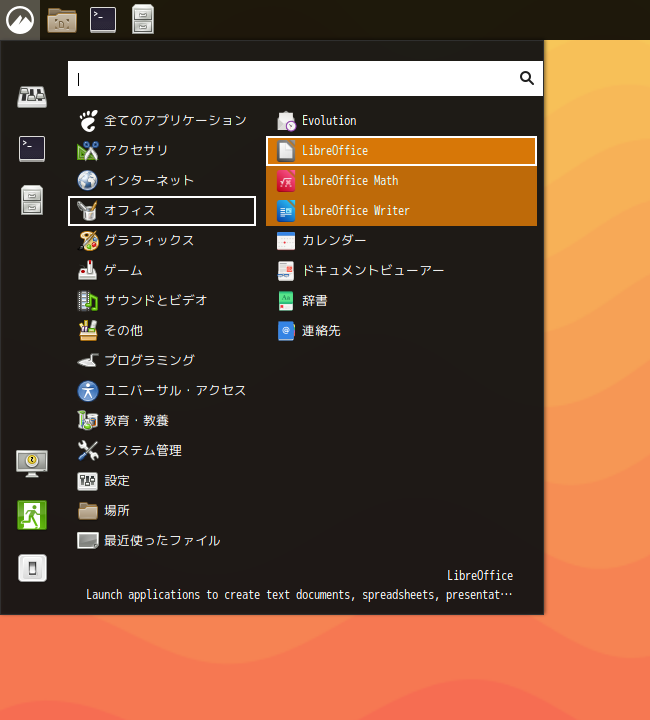650x720 pixels.
Task: Open the 場所 places category
Action: 162,511
